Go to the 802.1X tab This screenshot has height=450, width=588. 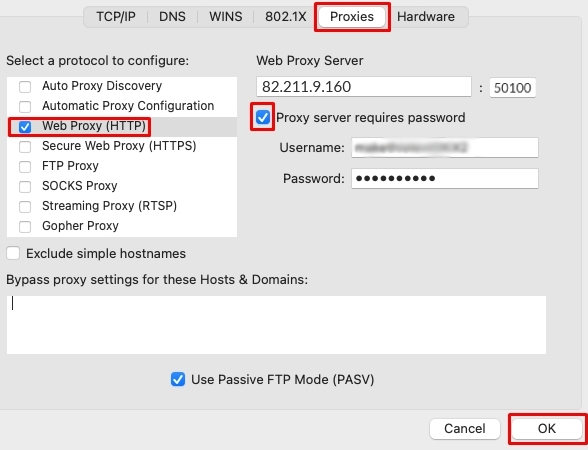pos(285,17)
